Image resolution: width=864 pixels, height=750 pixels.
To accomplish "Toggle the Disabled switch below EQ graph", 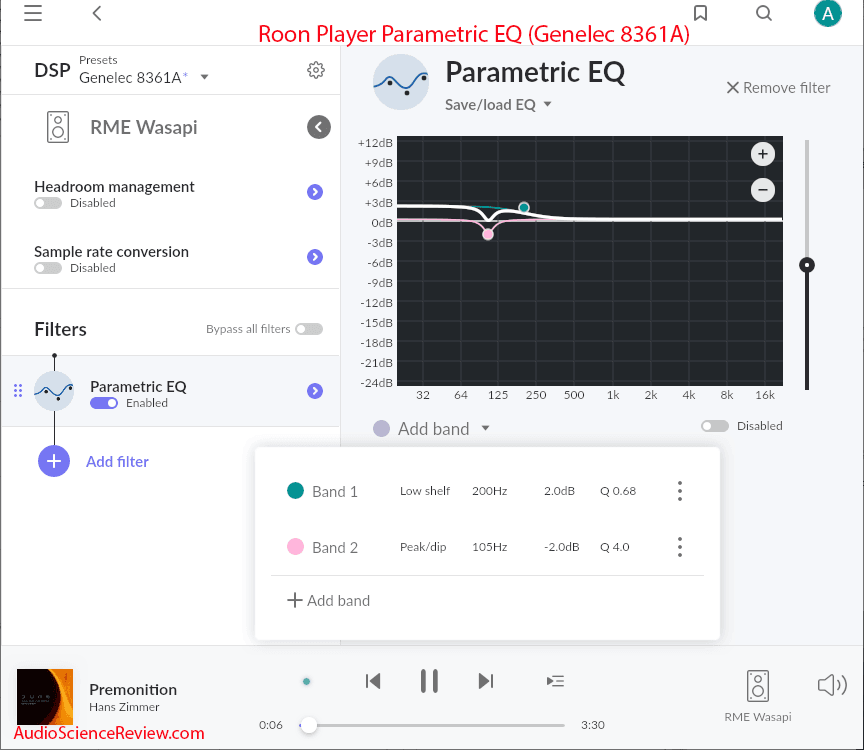I will [x=715, y=426].
